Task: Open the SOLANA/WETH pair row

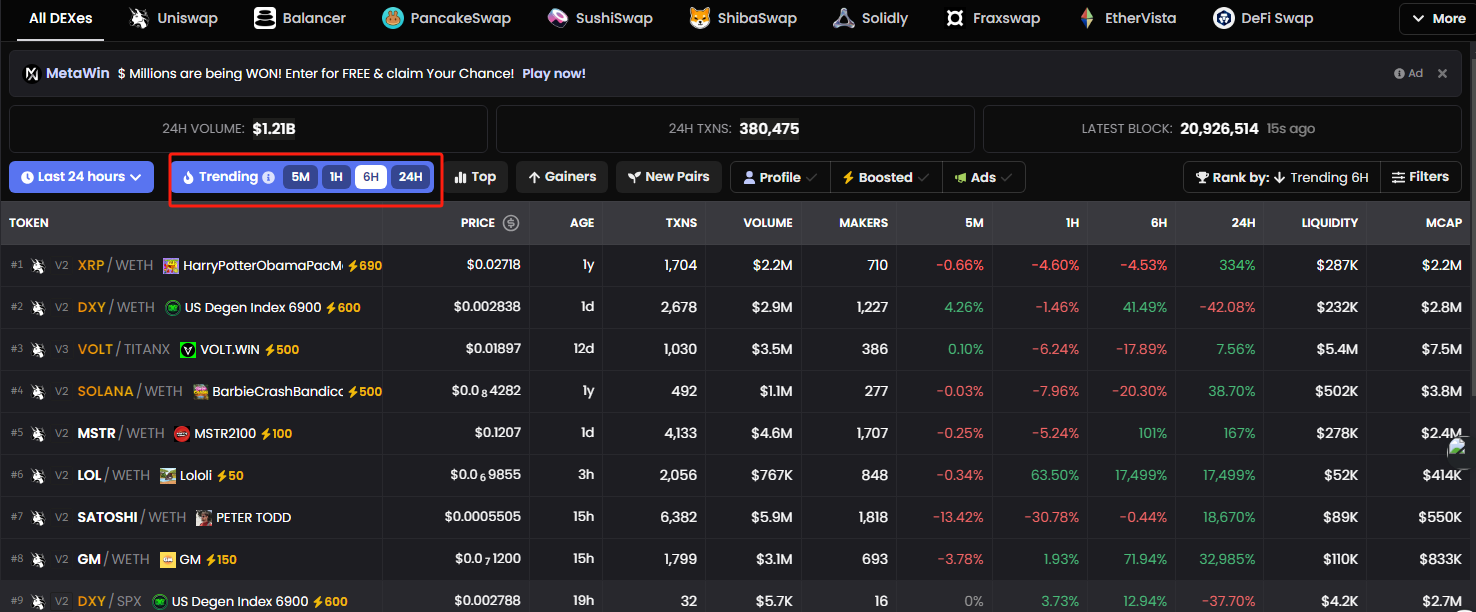Action: [734, 392]
